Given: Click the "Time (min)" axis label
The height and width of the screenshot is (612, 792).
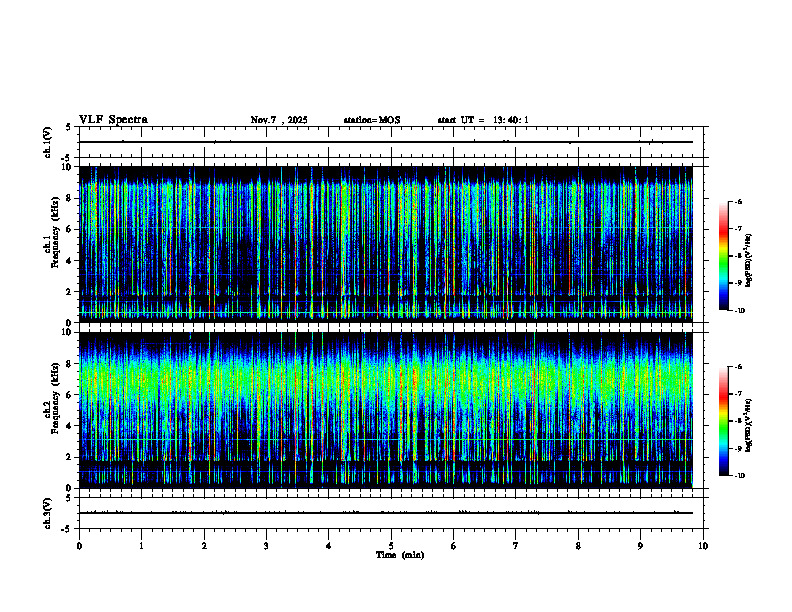Looking at the screenshot, I should point(400,555).
